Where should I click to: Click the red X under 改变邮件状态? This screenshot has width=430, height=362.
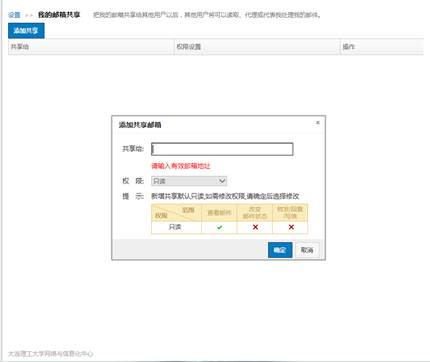[255, 227]
